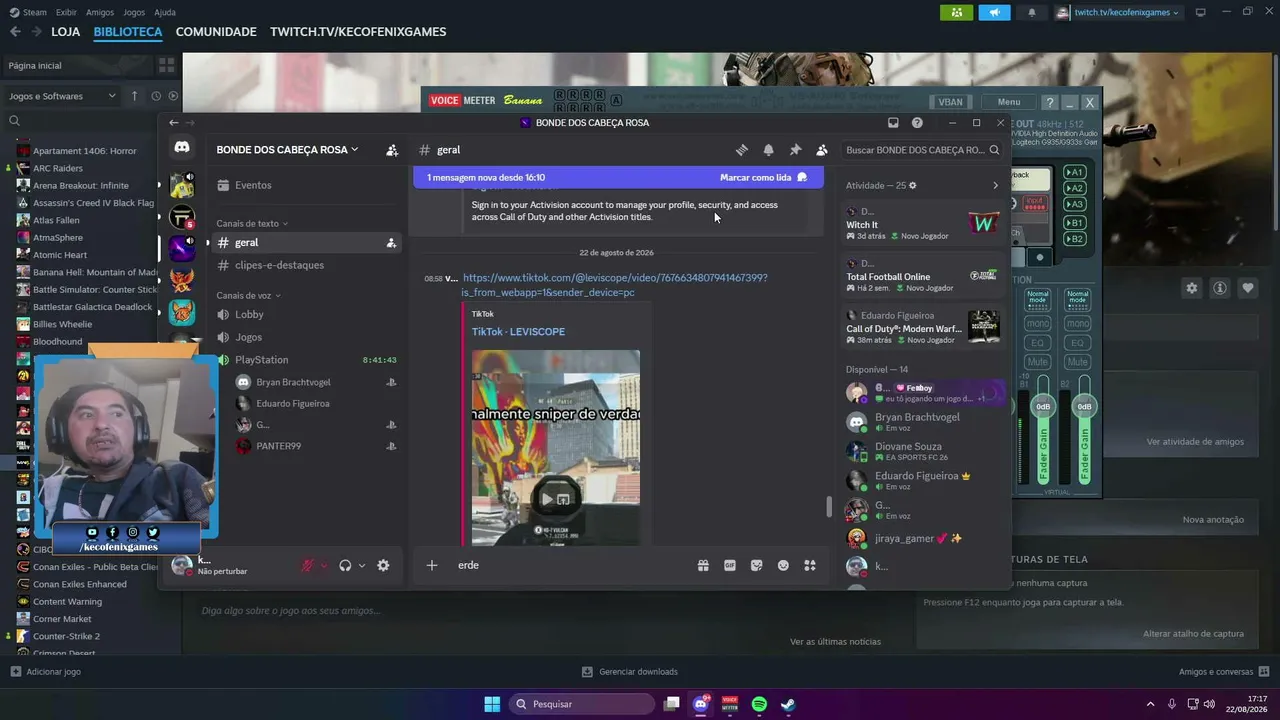This screenshot has height=720, width=1280.
Task: Toggle Discord microphone mute
Action: tap(309, 565)
